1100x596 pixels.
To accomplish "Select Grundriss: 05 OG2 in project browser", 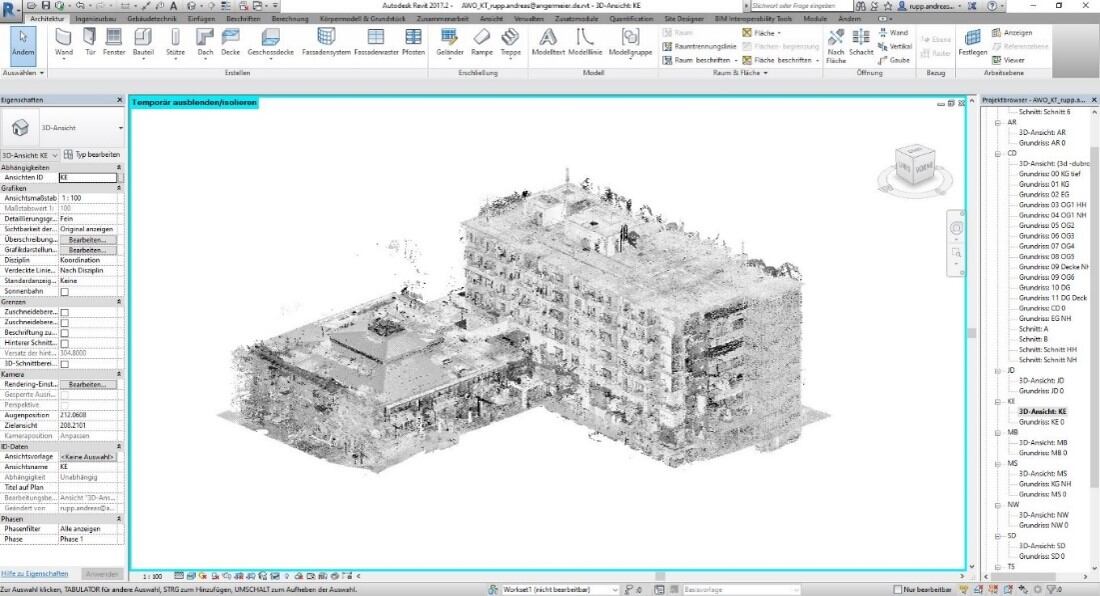I will 1046,225.
